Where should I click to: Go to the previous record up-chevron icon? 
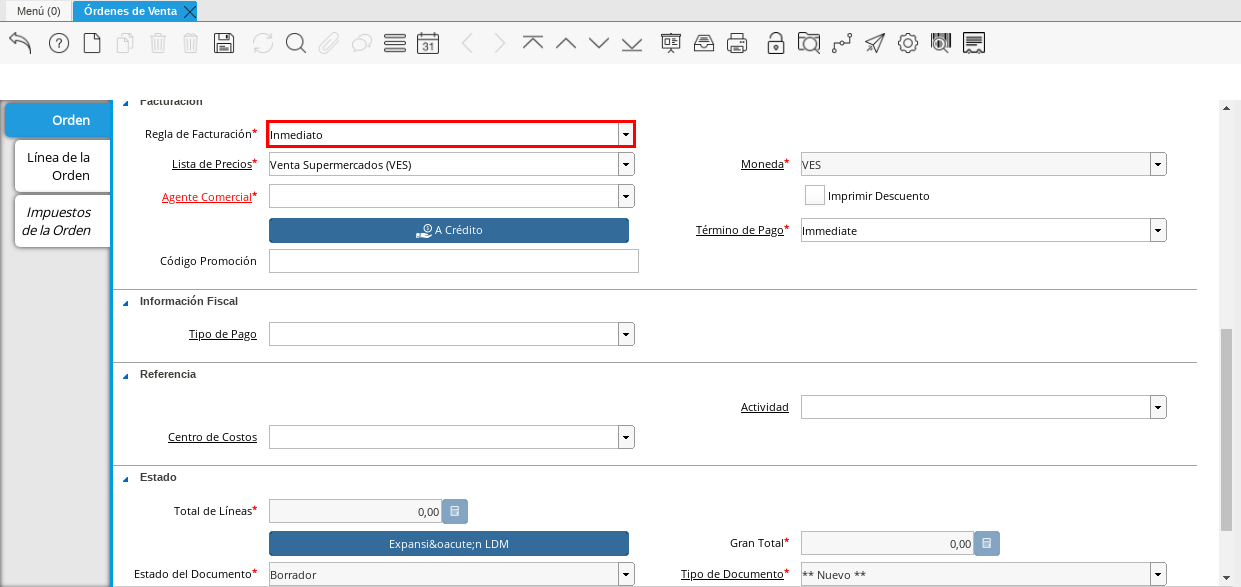pyautogui.click(x=566, y=43)
